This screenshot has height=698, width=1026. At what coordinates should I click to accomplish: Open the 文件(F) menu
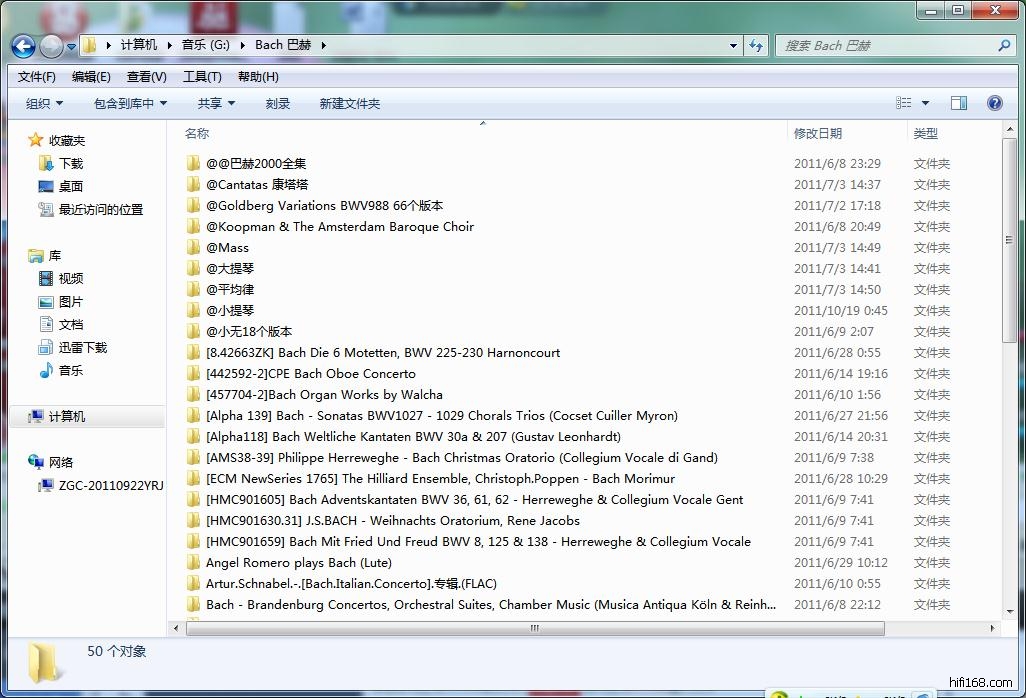coord(37,77)
